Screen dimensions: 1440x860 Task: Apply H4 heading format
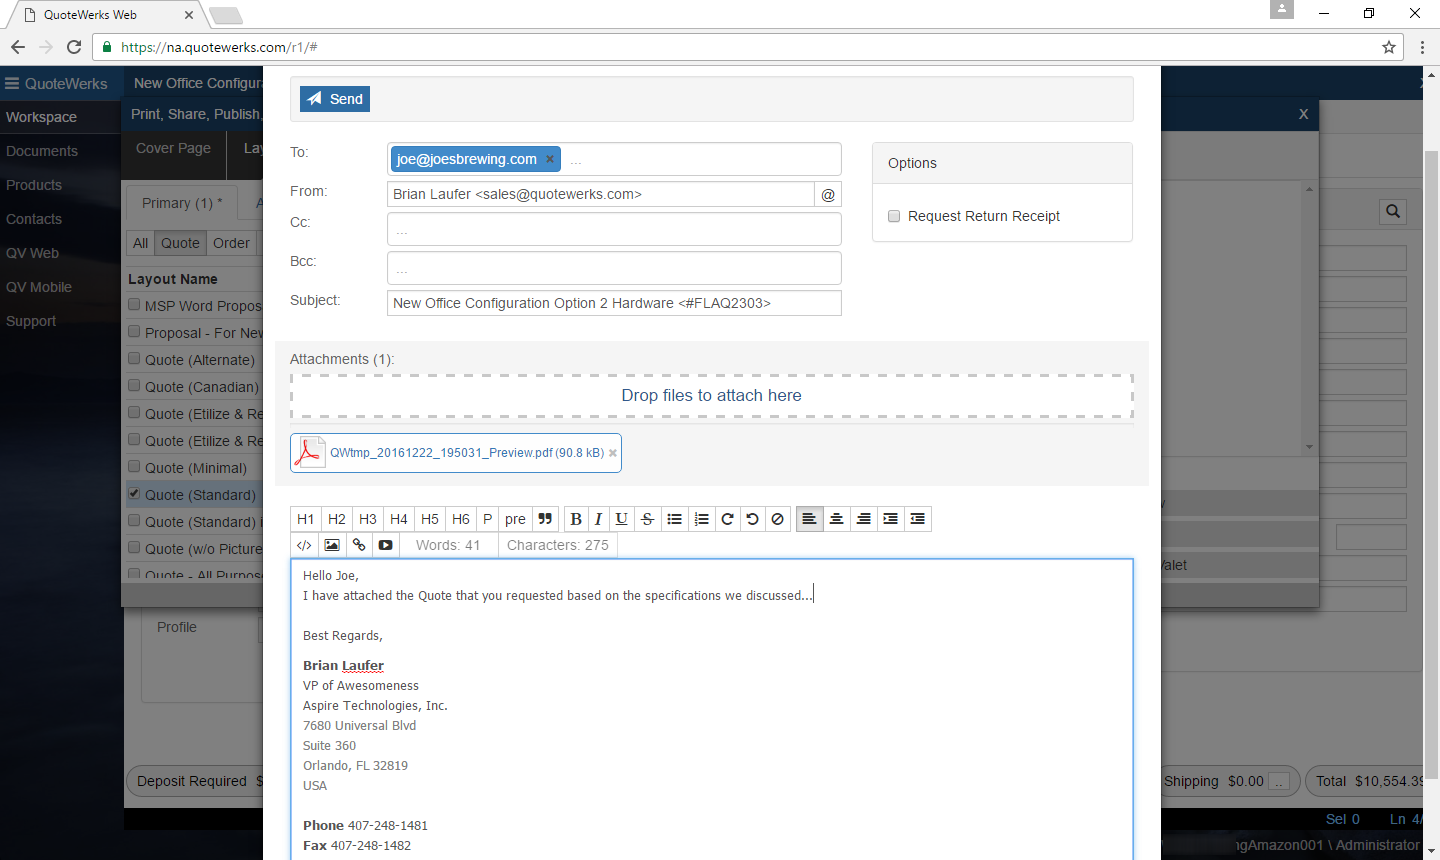pos(399,519)
